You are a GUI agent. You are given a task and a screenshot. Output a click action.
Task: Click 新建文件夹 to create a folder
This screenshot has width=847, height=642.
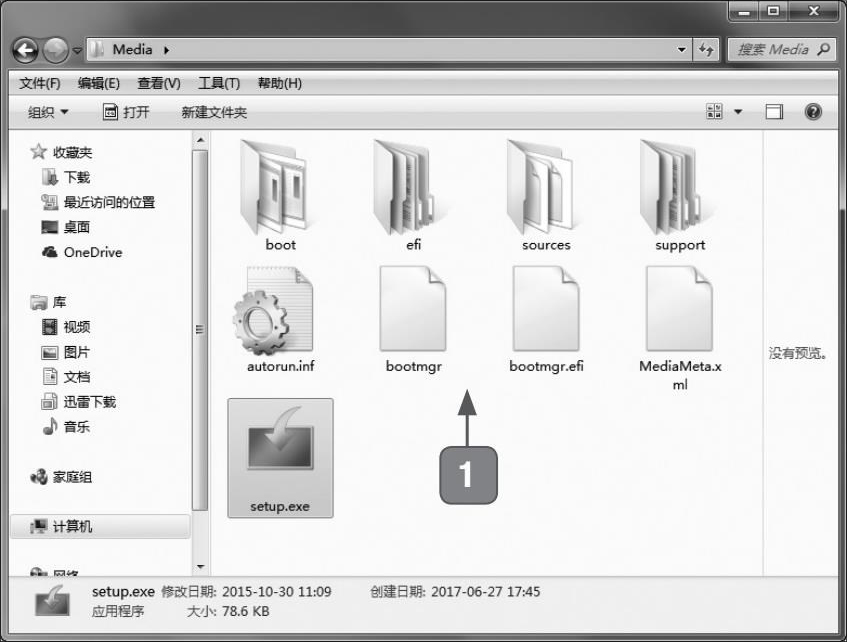tap(214, 112)
